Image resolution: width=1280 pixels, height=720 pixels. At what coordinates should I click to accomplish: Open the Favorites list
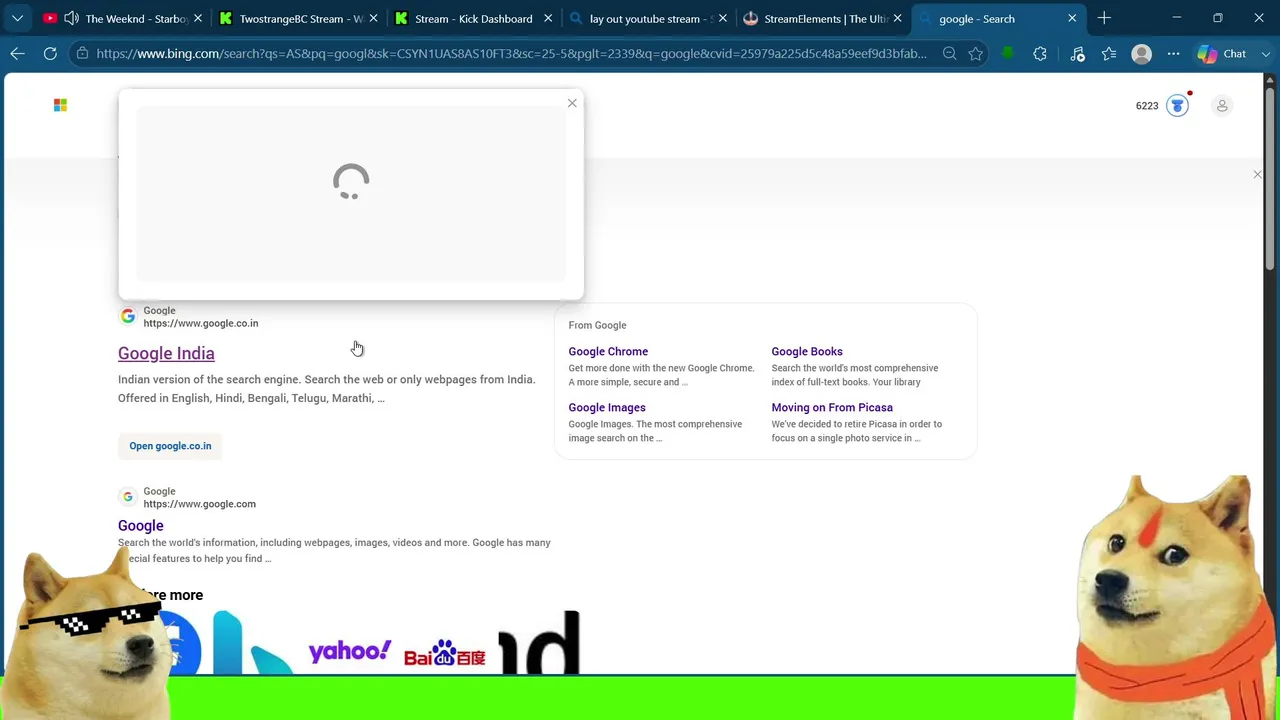pos(1109,54)
